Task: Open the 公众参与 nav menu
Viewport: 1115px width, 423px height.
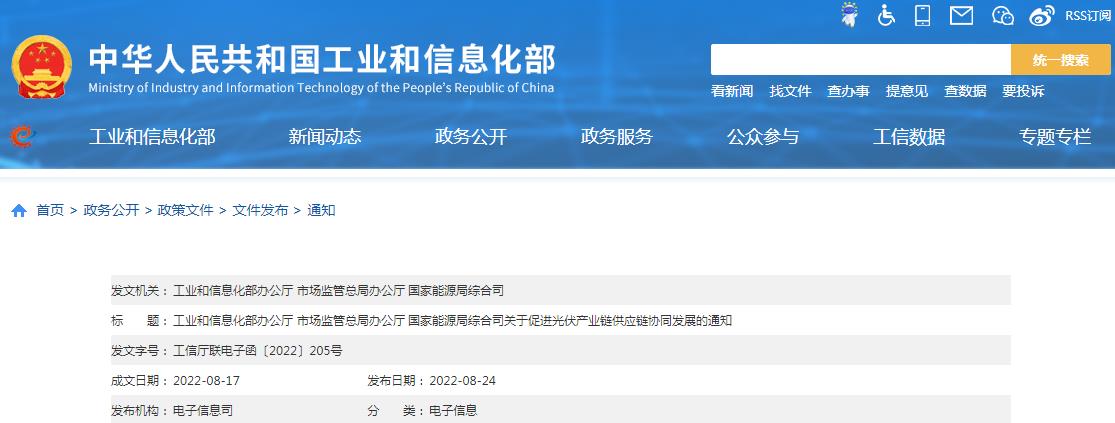Action: coord(763,136)
